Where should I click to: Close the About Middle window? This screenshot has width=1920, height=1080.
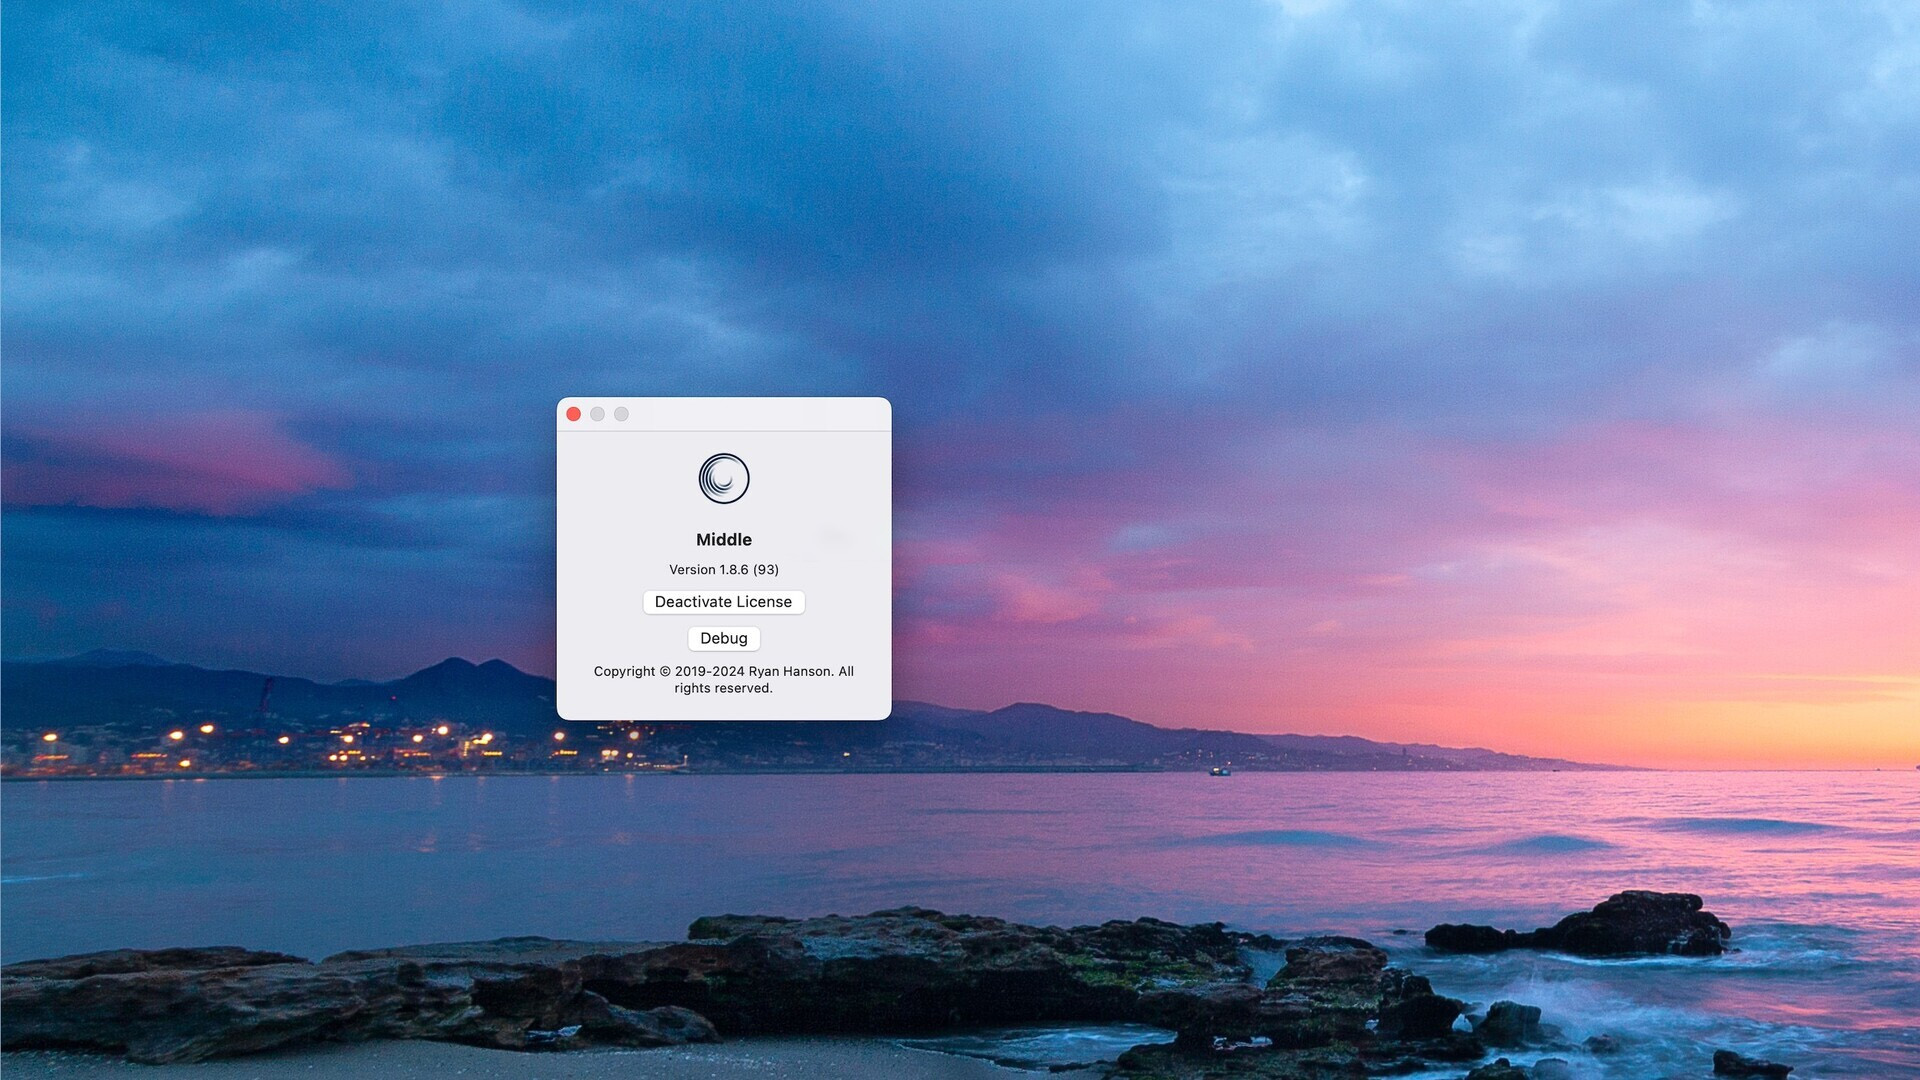click(x=573, y=414)
